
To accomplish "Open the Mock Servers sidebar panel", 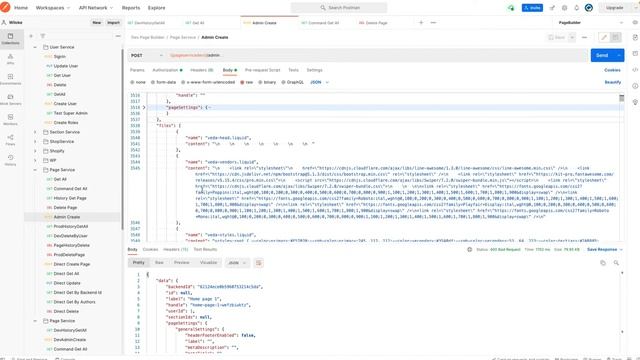I will [10, 100].
